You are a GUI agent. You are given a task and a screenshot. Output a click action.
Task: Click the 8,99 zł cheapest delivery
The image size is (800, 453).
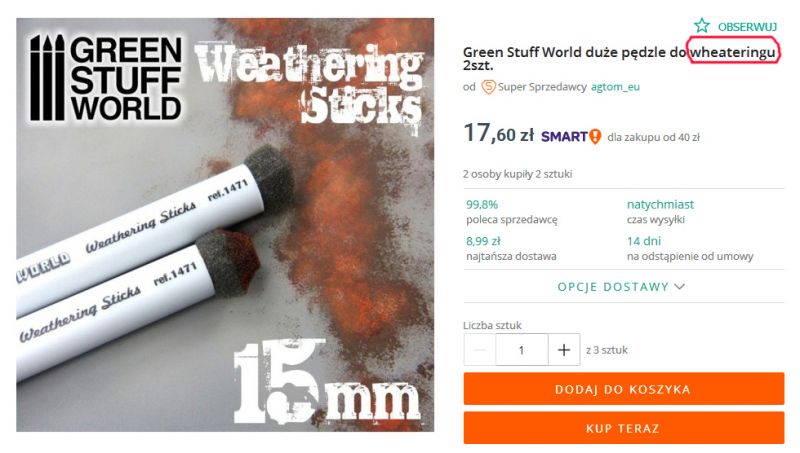[483, 241]
